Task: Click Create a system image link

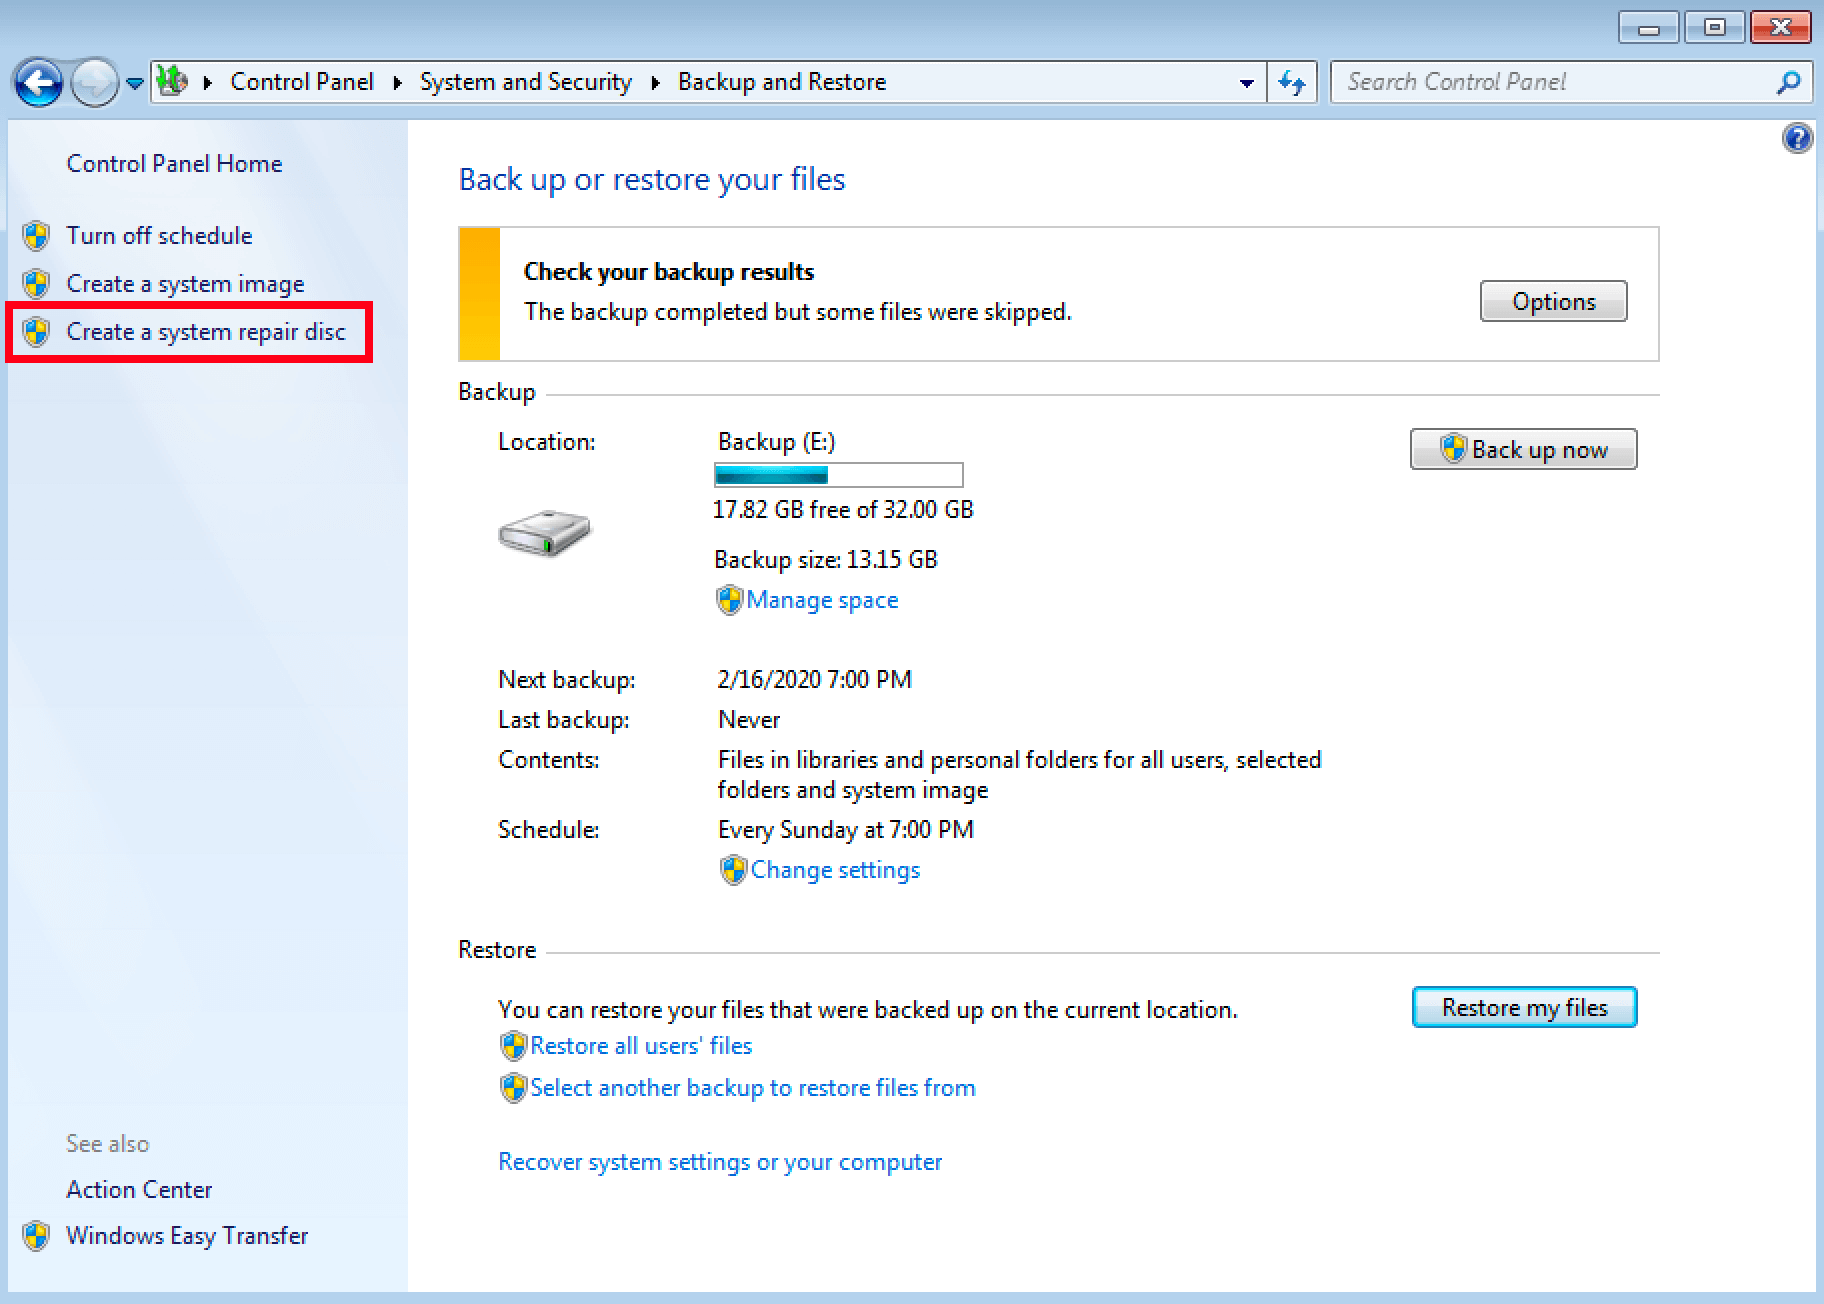Action: coord(185,284)
